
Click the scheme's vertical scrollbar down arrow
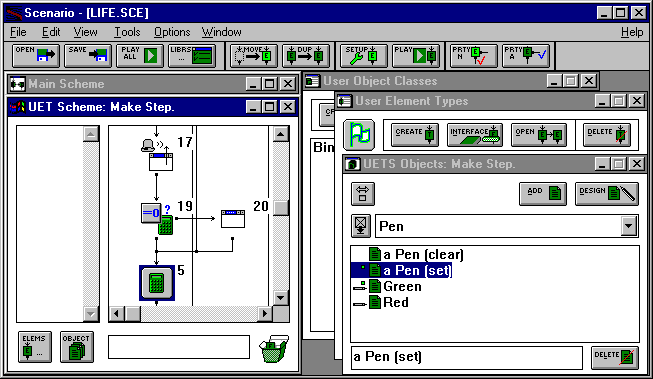pyautogui.click(x=281, y=298)
